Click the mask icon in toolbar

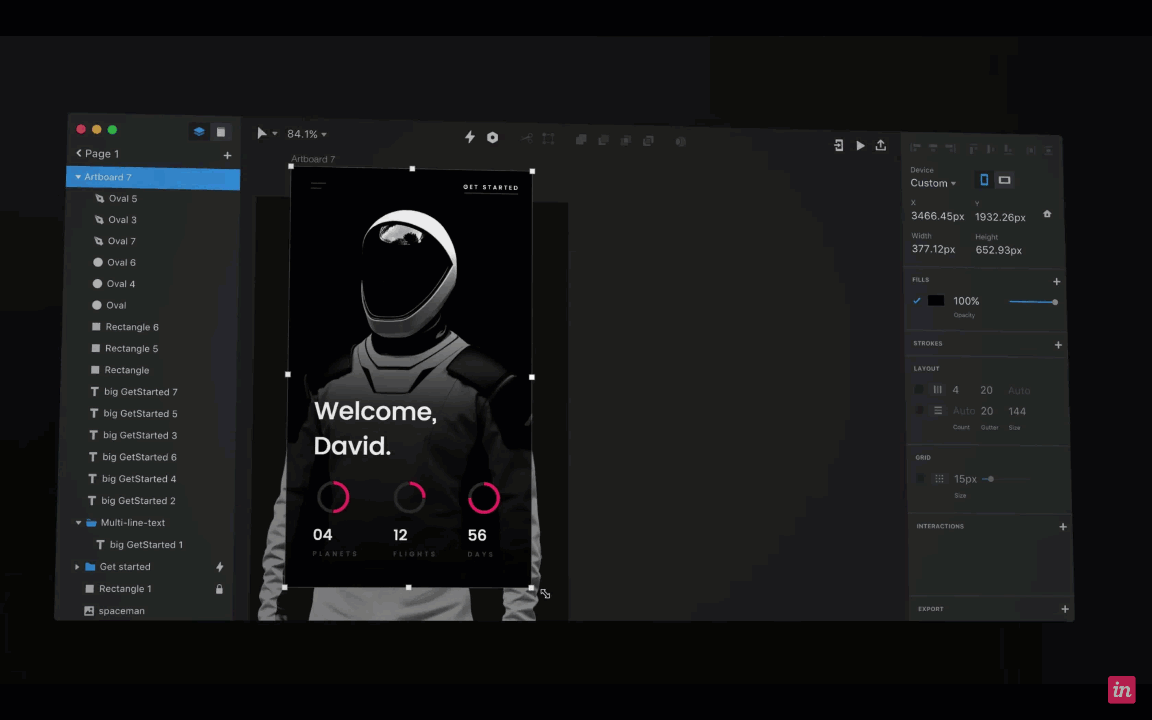click(x=681, y=141)
